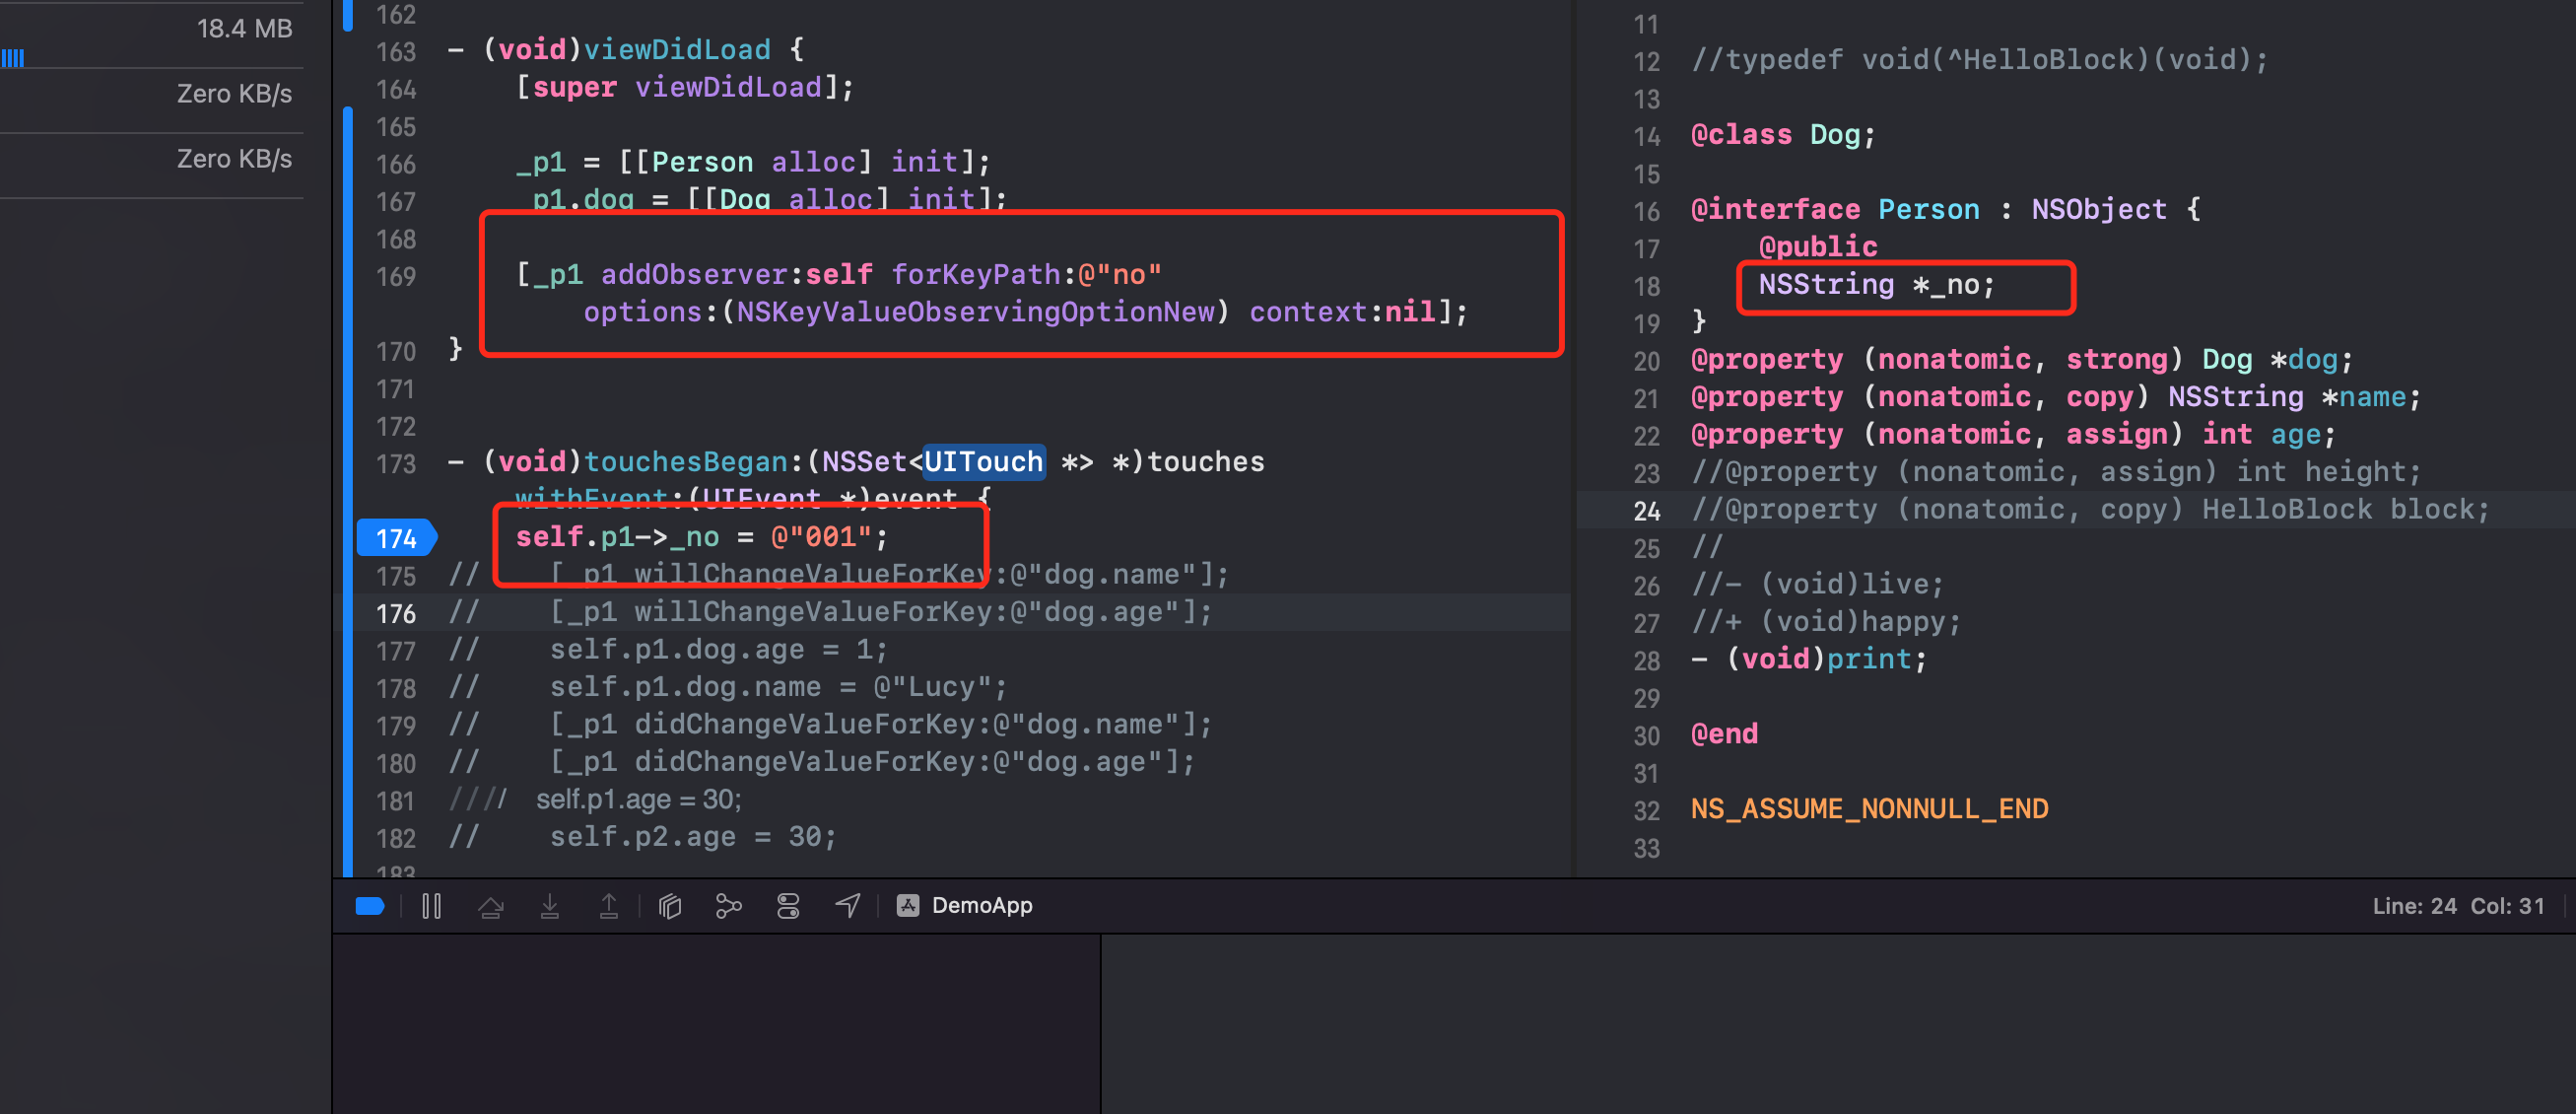Click the Step Over debug icon
This screenshot has width=2576, height=1114.
490,906
